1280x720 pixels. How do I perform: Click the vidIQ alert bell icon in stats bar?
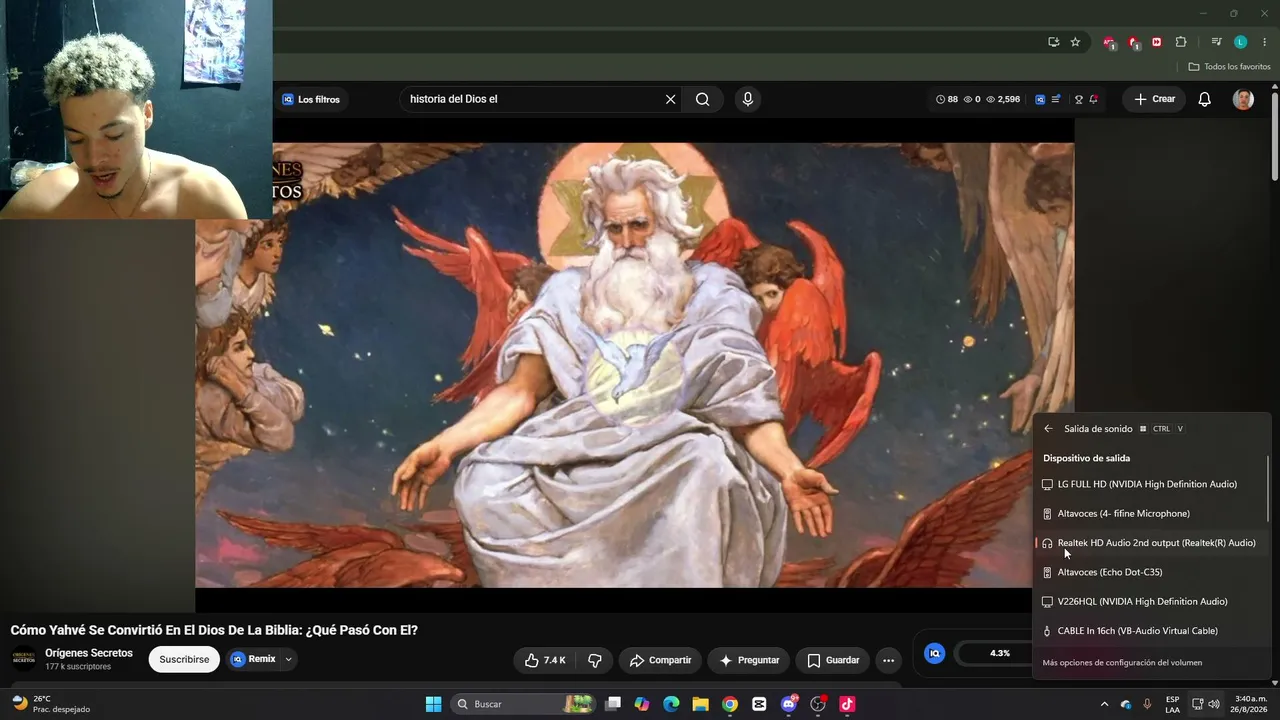tap(1094, 99)
